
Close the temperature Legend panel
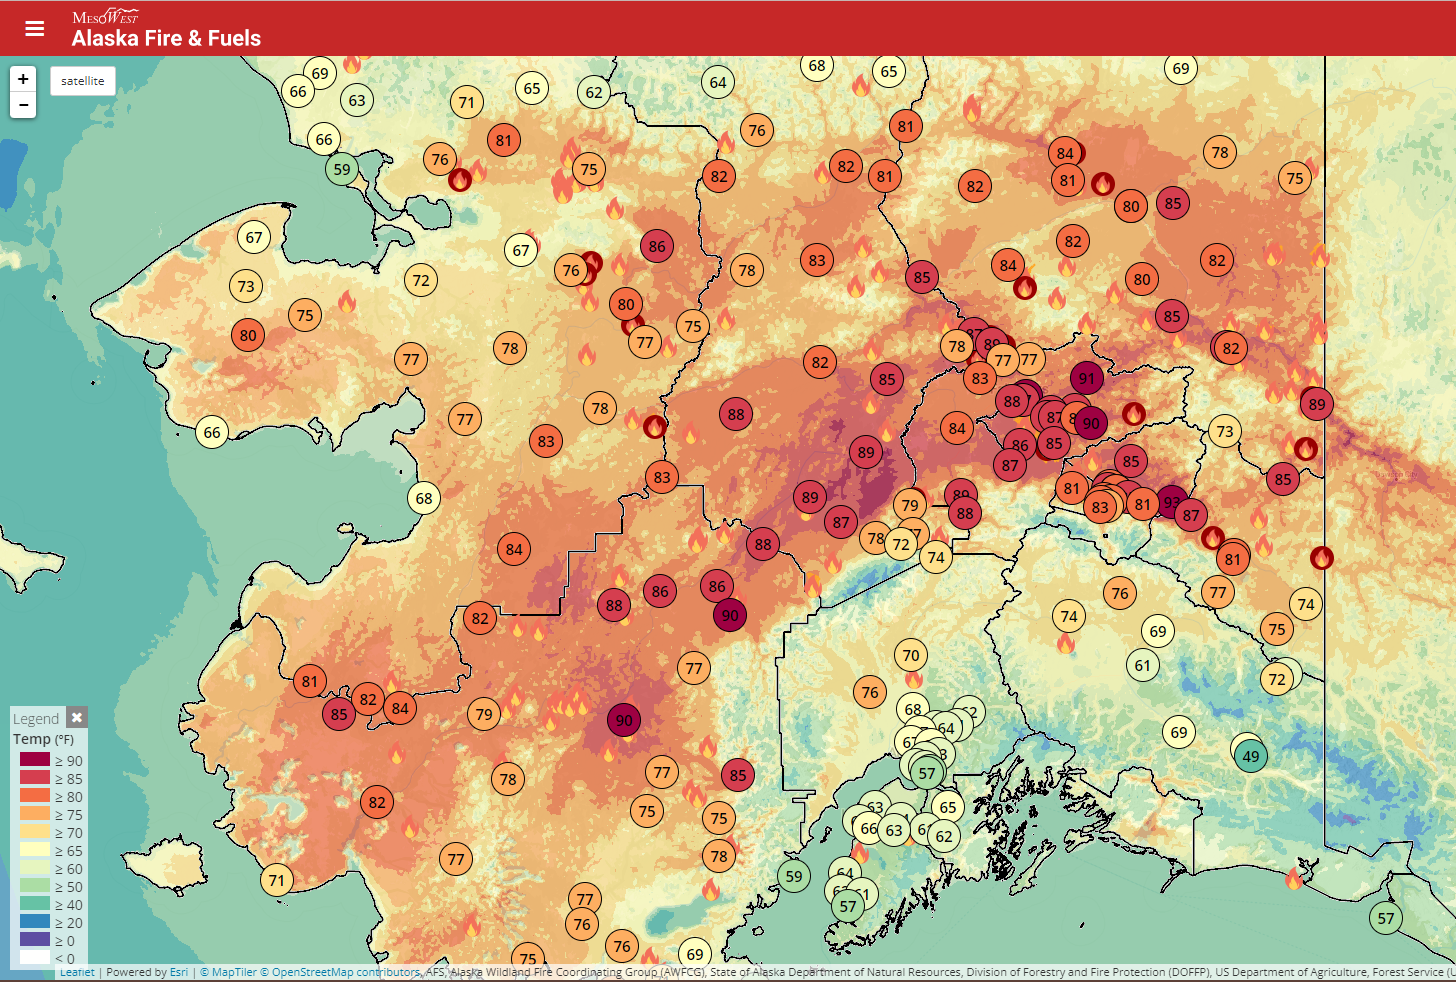pos(77,717)
